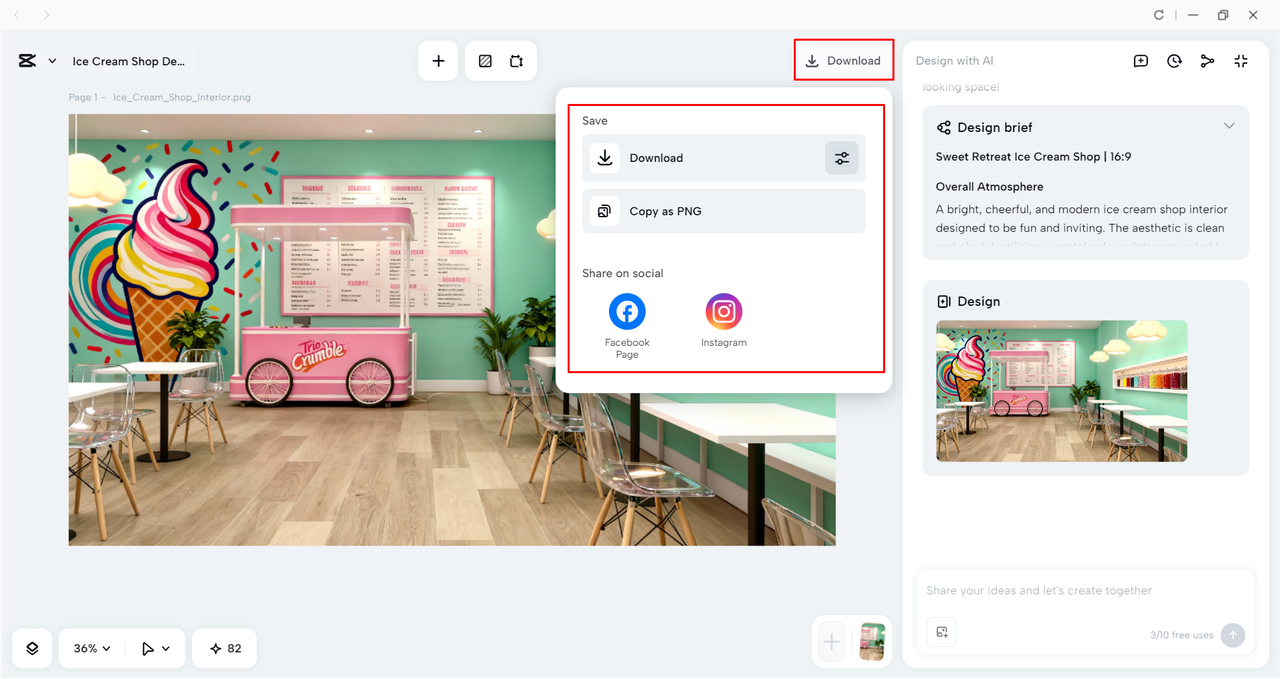Image resolution: width=1280 pixels, height=679 pixels.
Task: Open the history clock icon
Action: coord(1174,61)
